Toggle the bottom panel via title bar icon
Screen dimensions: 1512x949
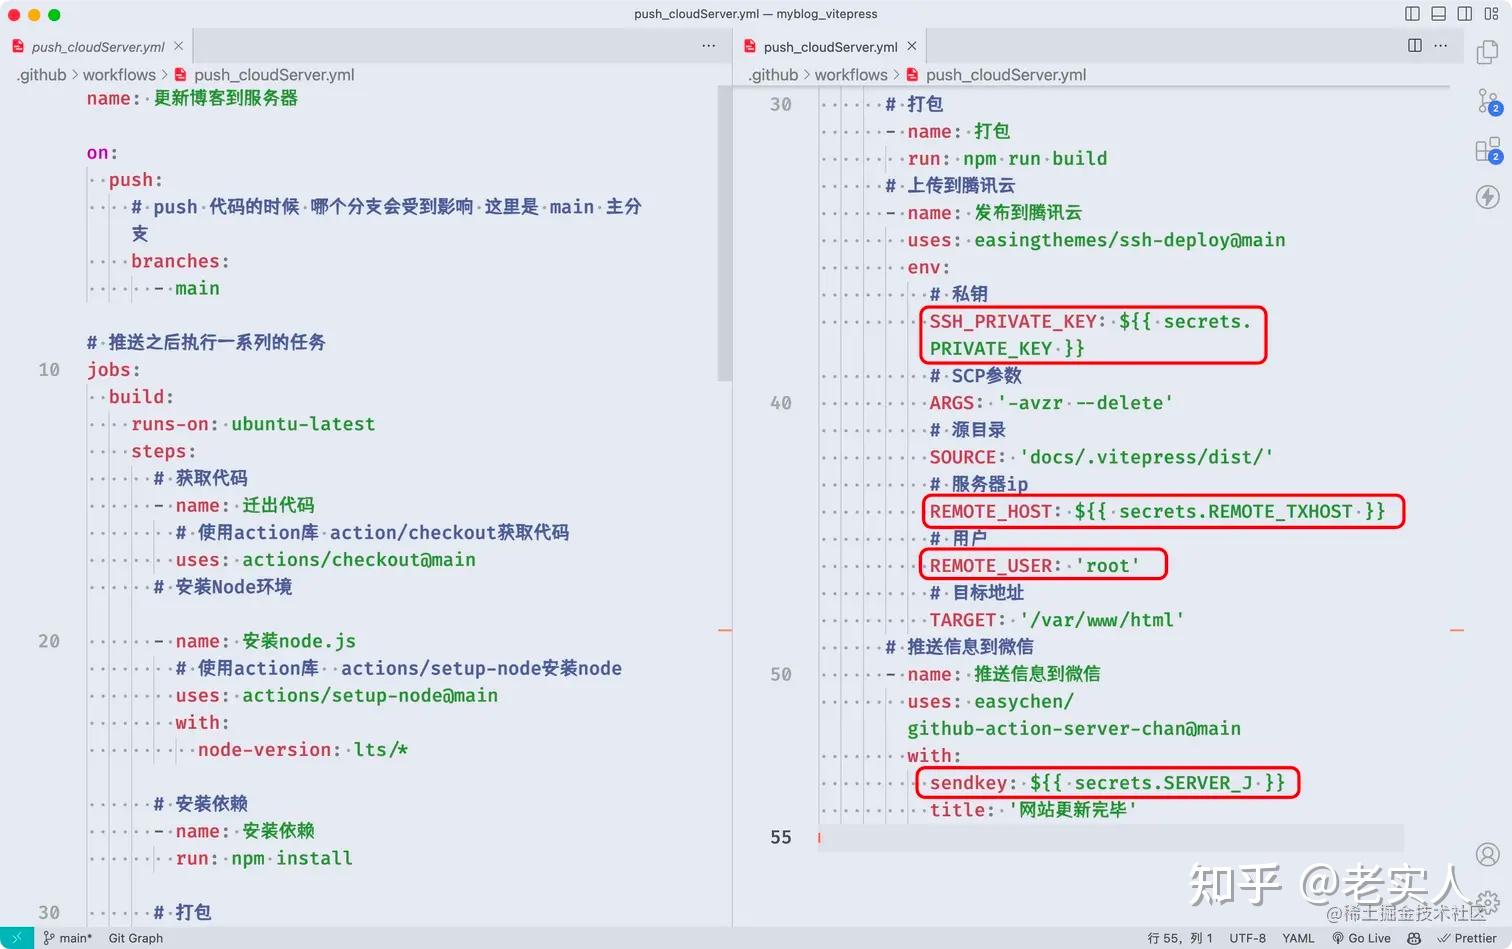[x=1438, y=13]
